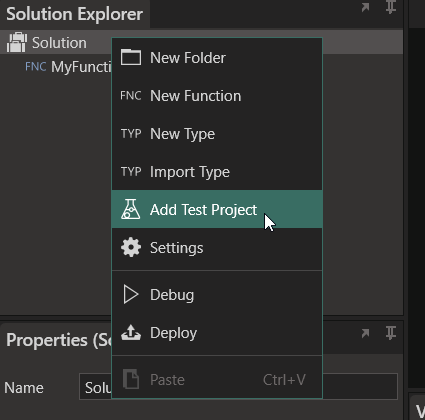
Task: Click the TYP icon beside Import Type
Action: coord(131,172)
